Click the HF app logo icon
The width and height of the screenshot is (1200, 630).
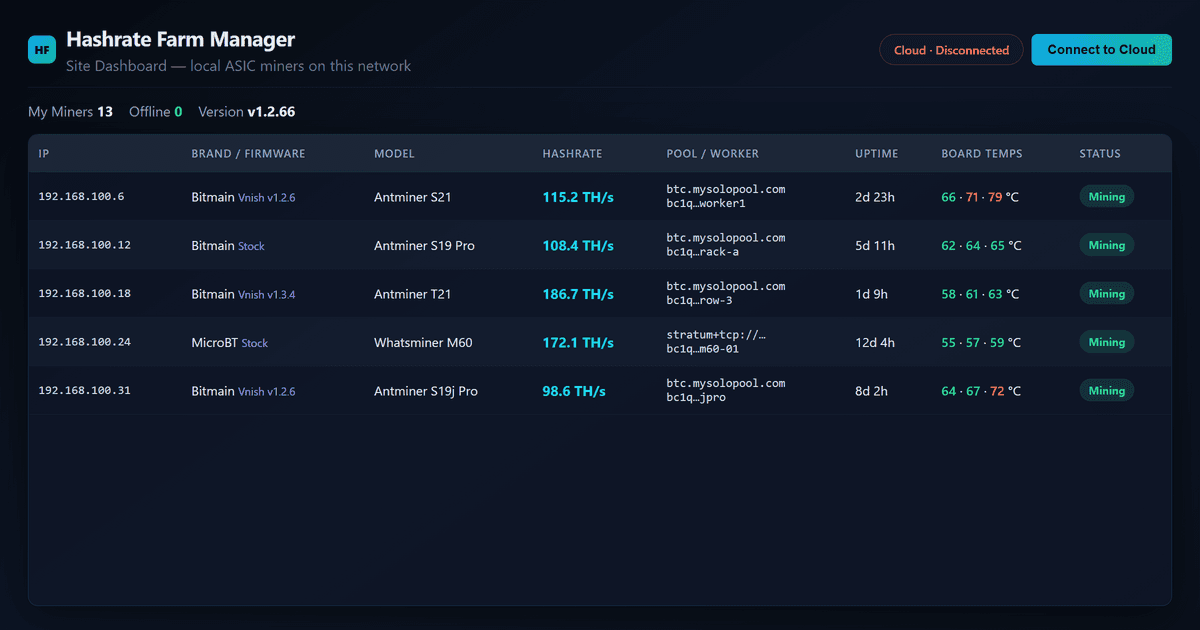tap(42, 50)
